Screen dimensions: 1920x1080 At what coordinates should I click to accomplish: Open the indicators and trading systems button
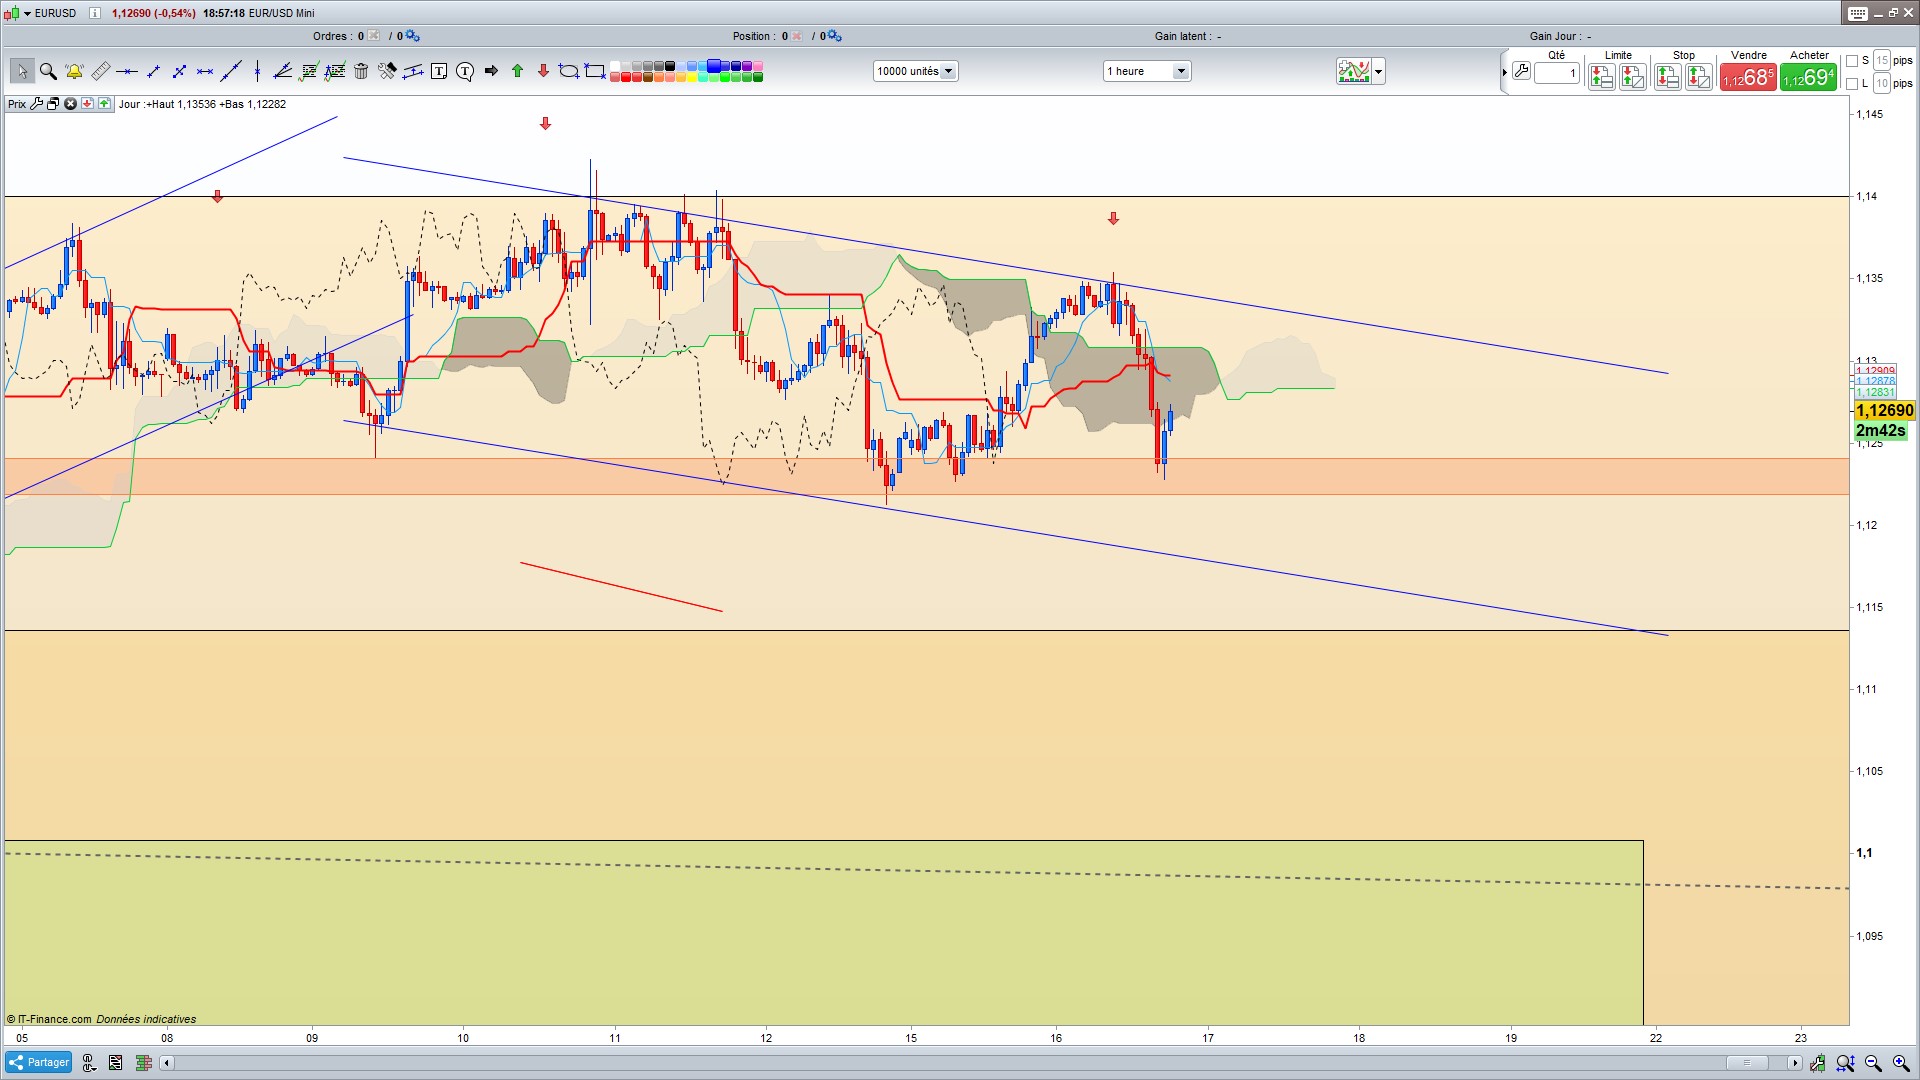1354,71
